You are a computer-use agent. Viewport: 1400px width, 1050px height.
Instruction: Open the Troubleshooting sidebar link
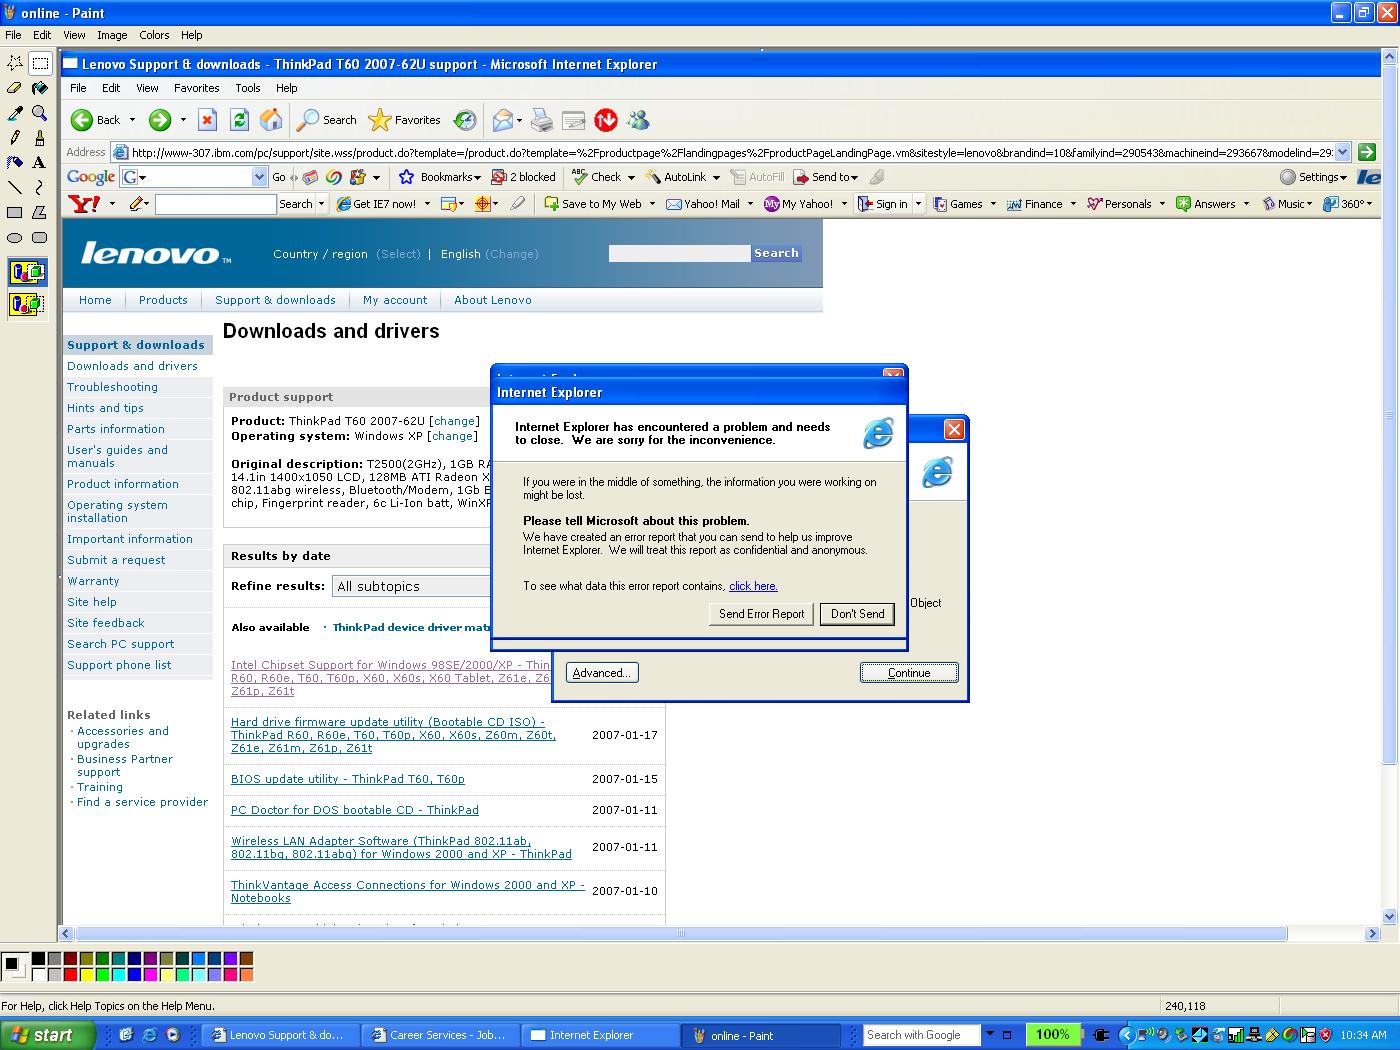[x=112, y=387]
